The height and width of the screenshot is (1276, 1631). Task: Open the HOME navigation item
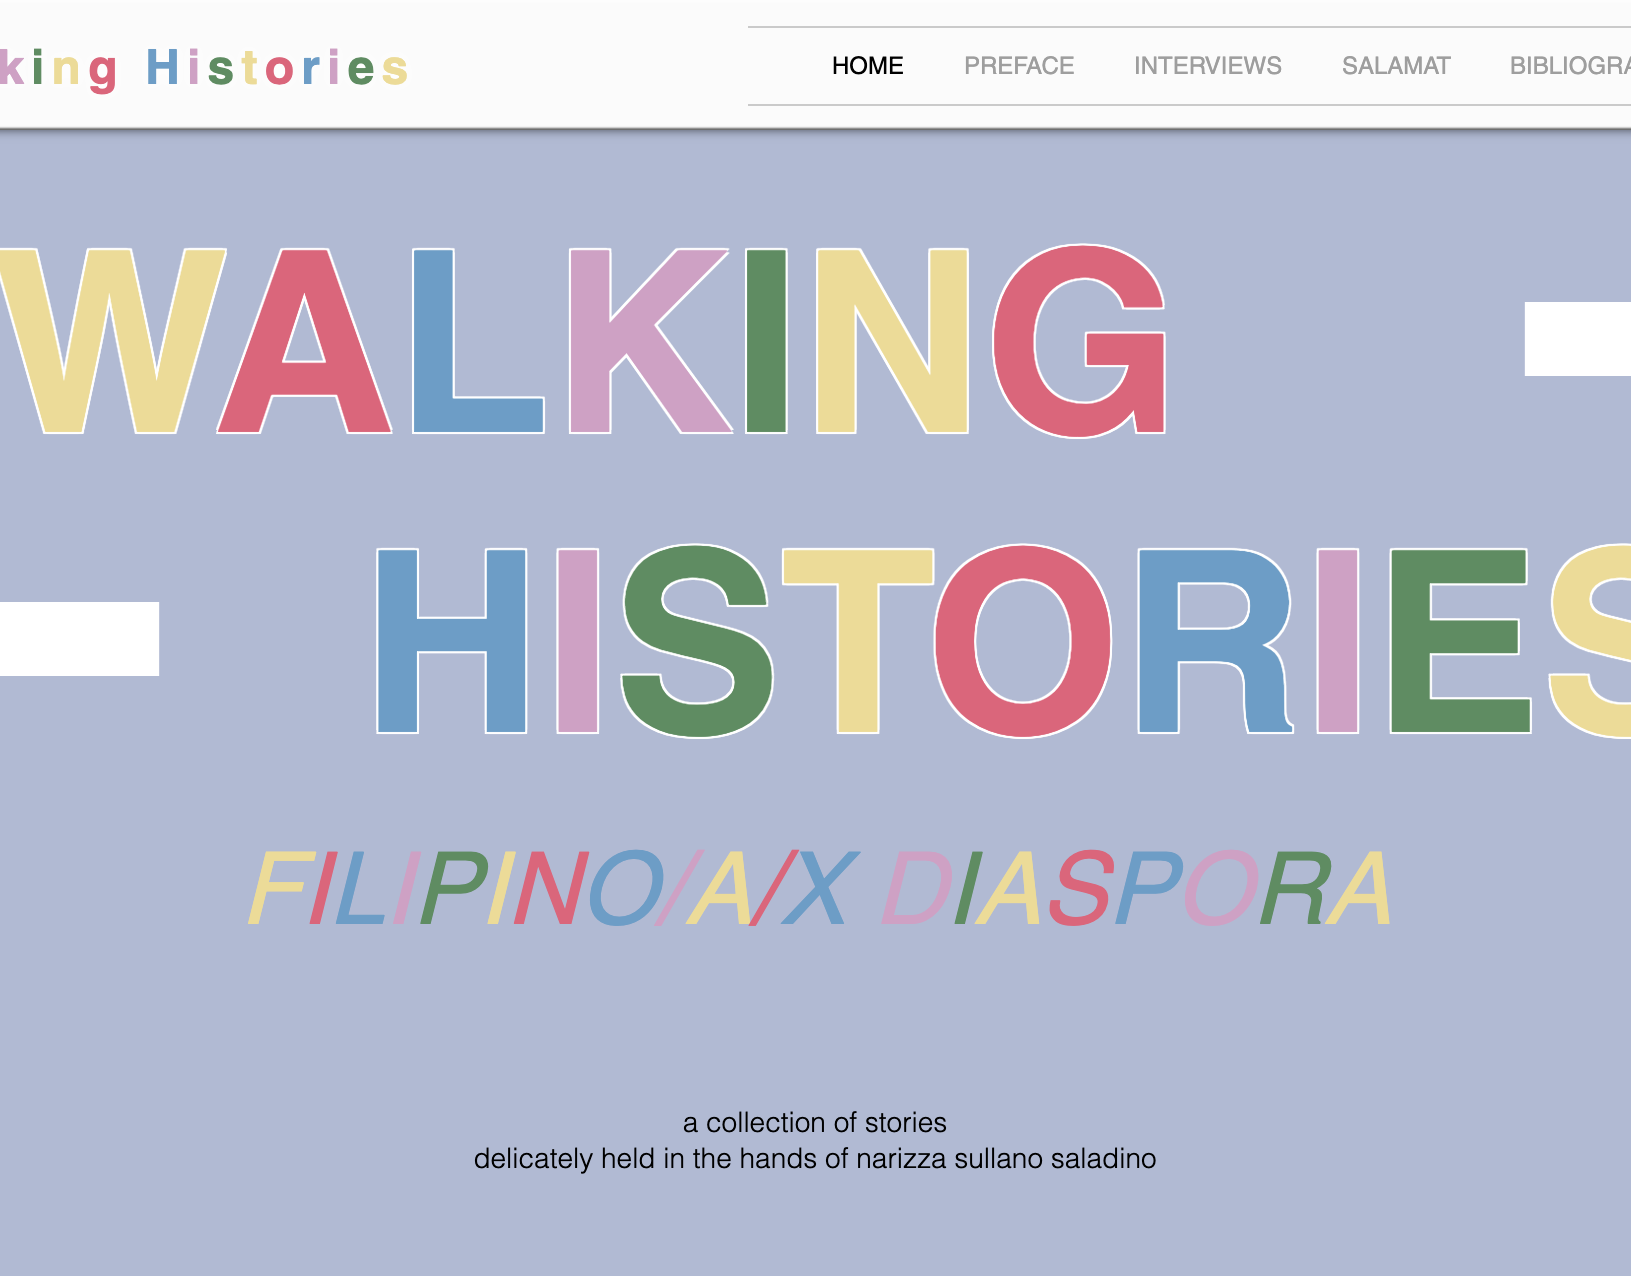tap(867, 66)
